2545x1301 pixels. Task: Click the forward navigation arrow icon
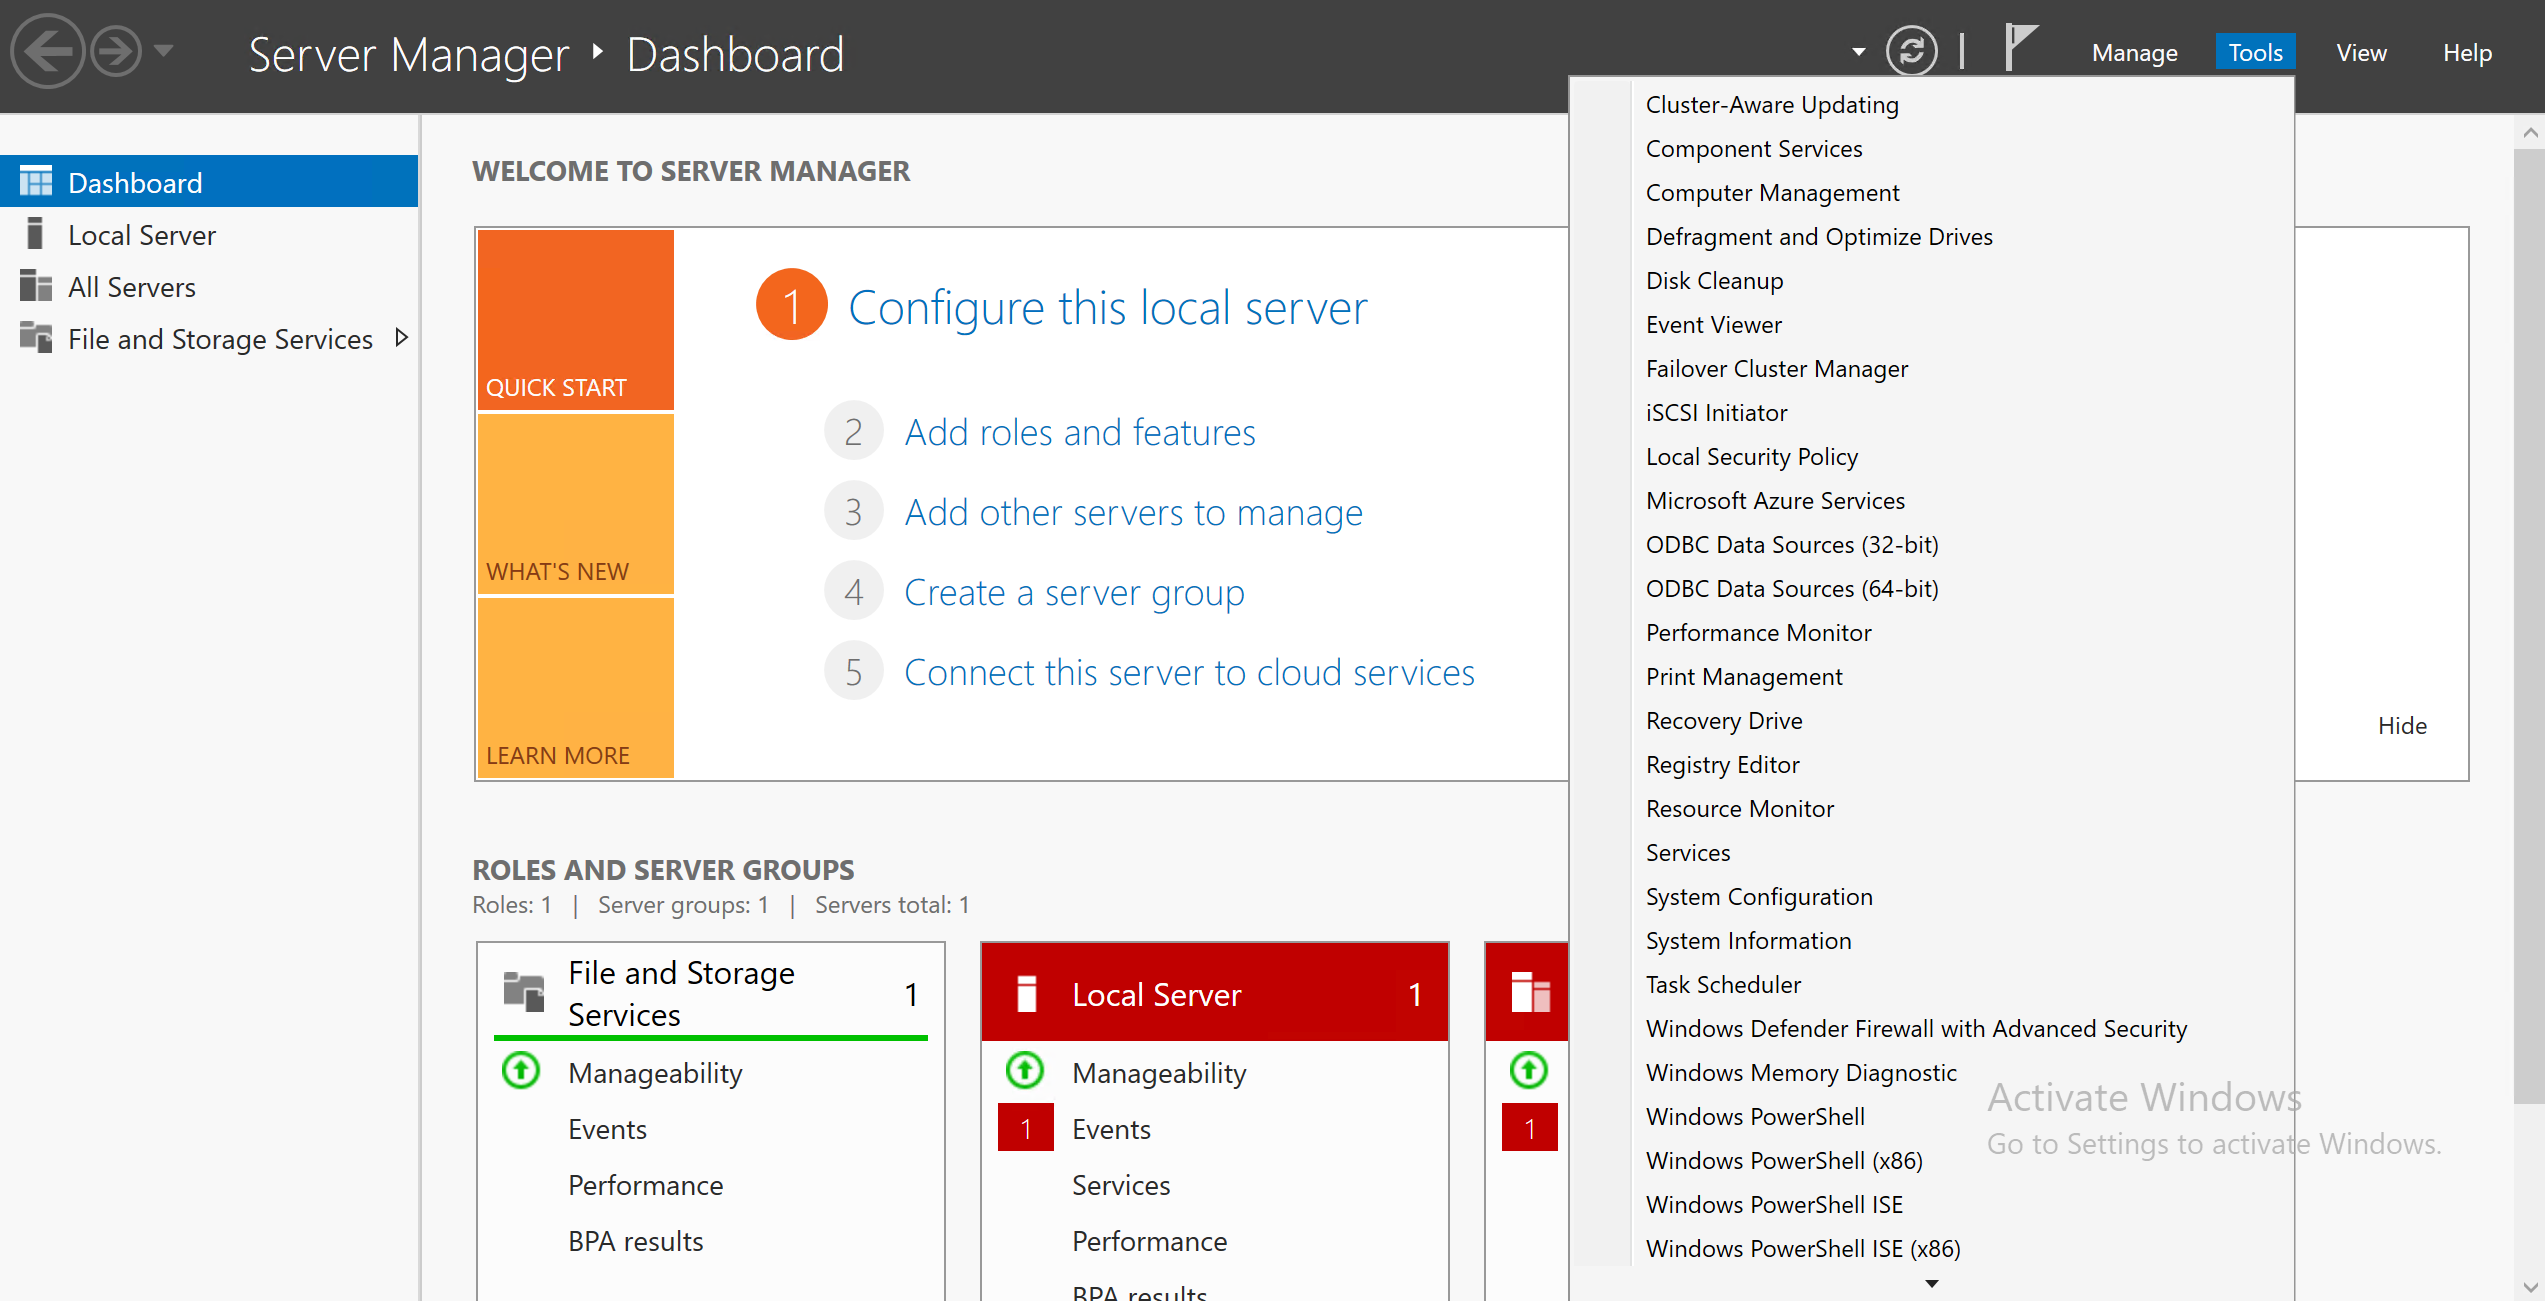coord(117,51)
